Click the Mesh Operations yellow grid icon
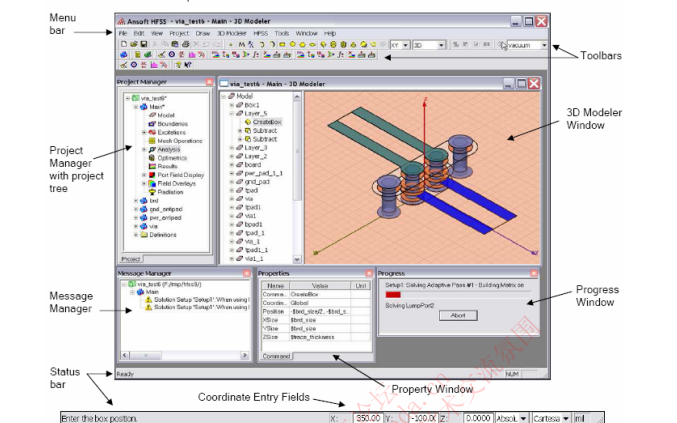 (152, 141)
